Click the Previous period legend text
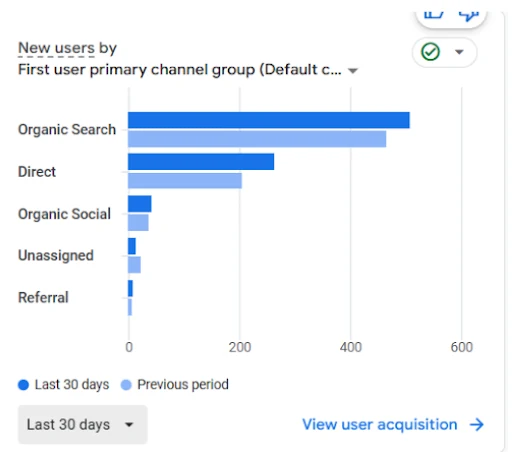 183,385
